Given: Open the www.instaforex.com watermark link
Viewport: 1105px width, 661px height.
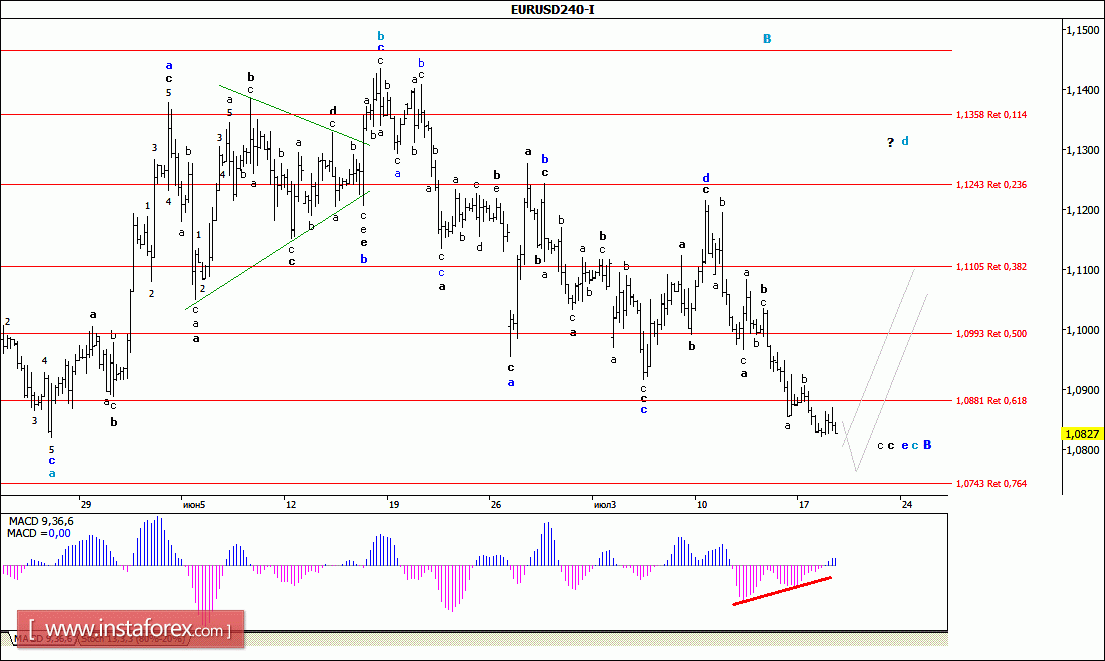Looking at the screenshot, I should [x=130, y=630].
